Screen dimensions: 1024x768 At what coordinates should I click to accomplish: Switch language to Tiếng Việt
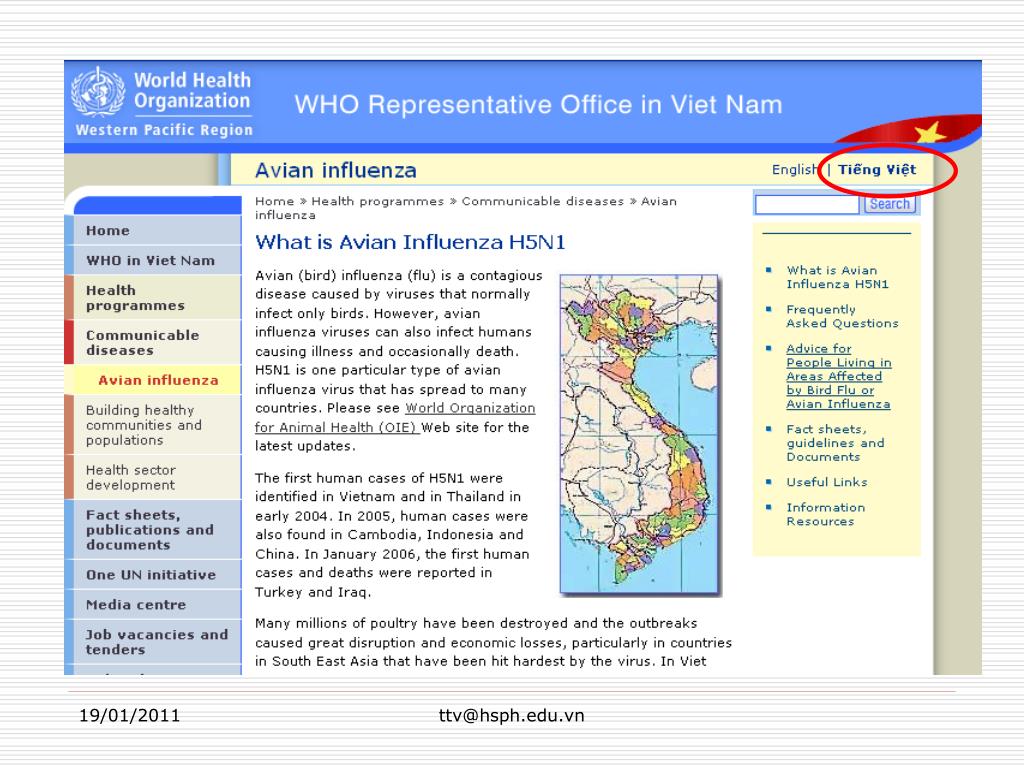[x=877, y=170]
